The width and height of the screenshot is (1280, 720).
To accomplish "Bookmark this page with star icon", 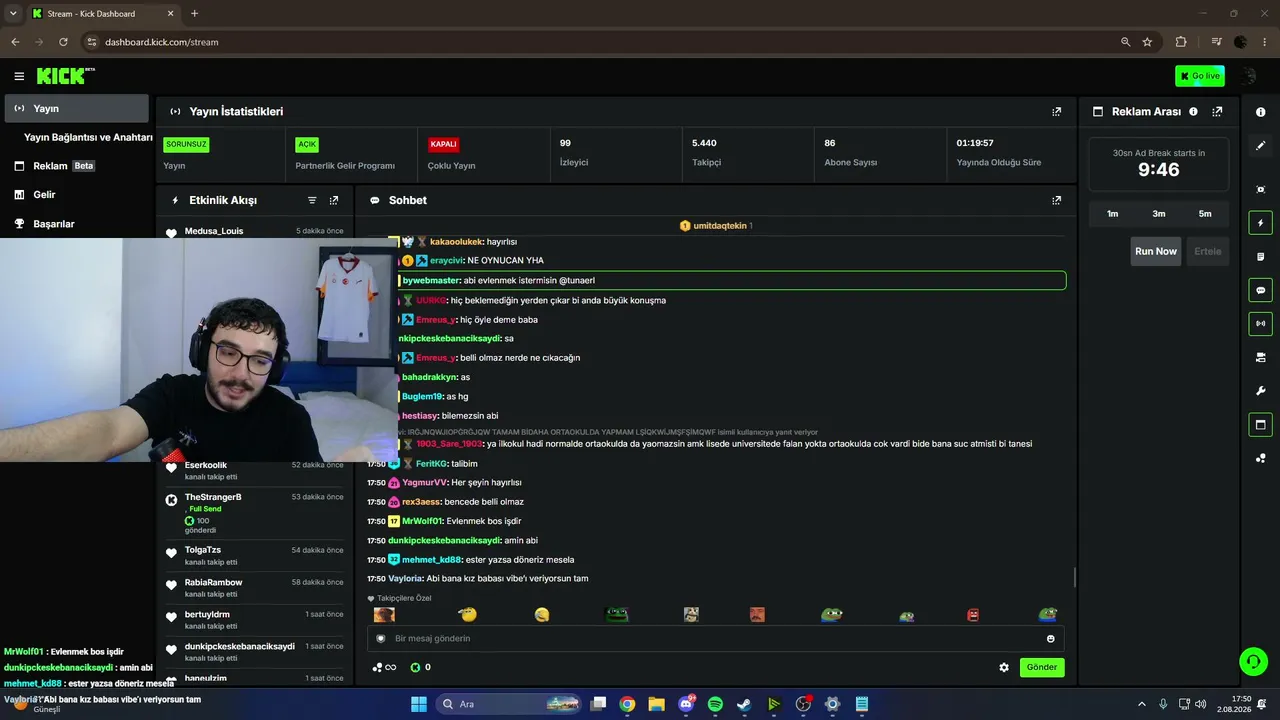I will pyautogui.click(x=1147, y=42).
